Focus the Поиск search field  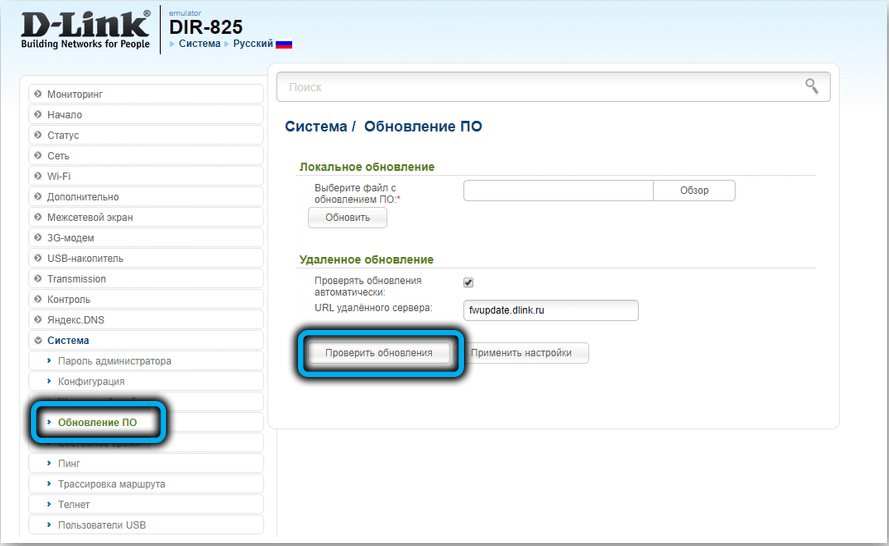click(540, 87)
